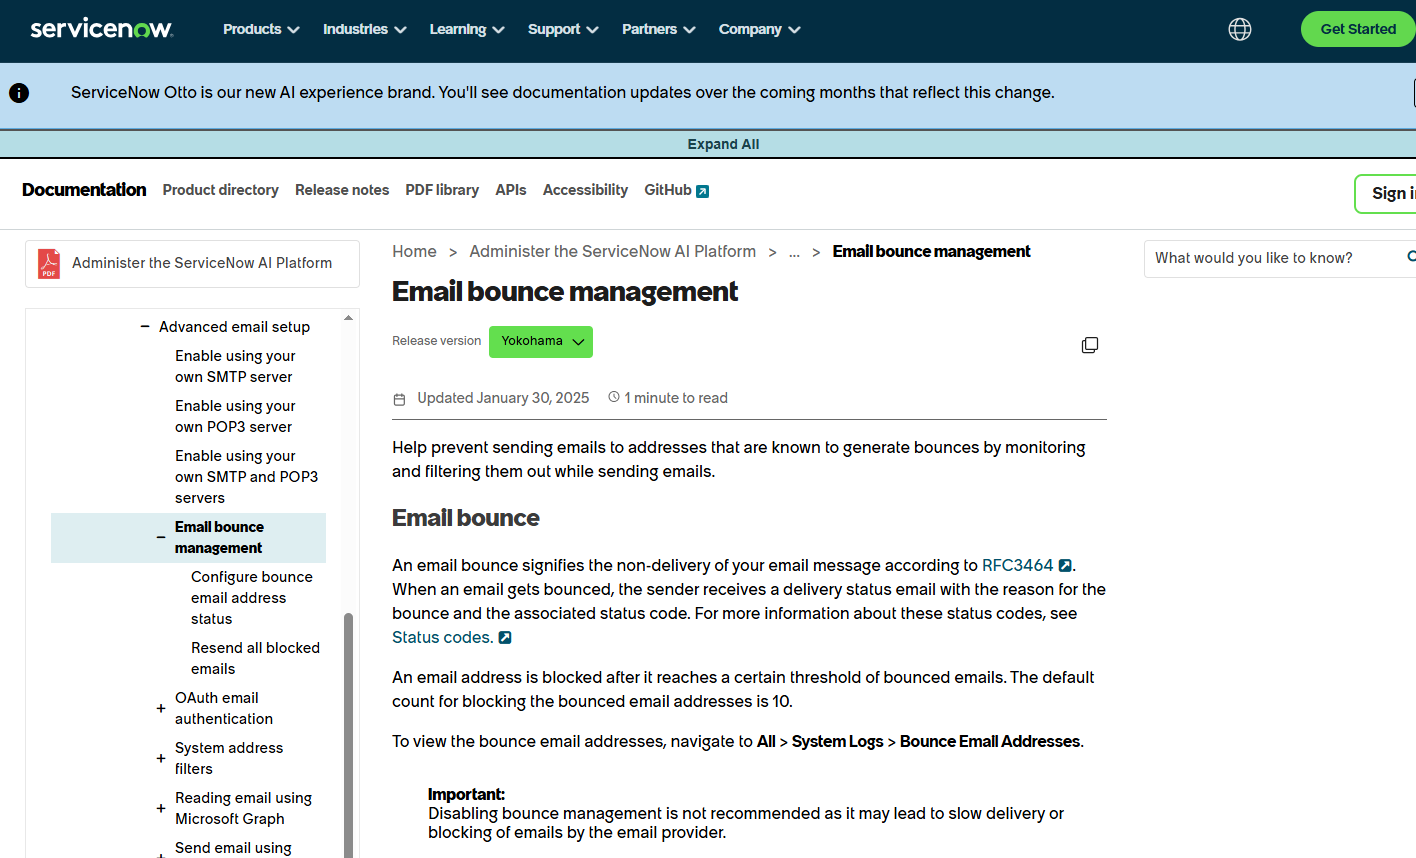The height and width of the screenshot is (858, 1416).
Task: Open the Status codes link
Action: 442,638
